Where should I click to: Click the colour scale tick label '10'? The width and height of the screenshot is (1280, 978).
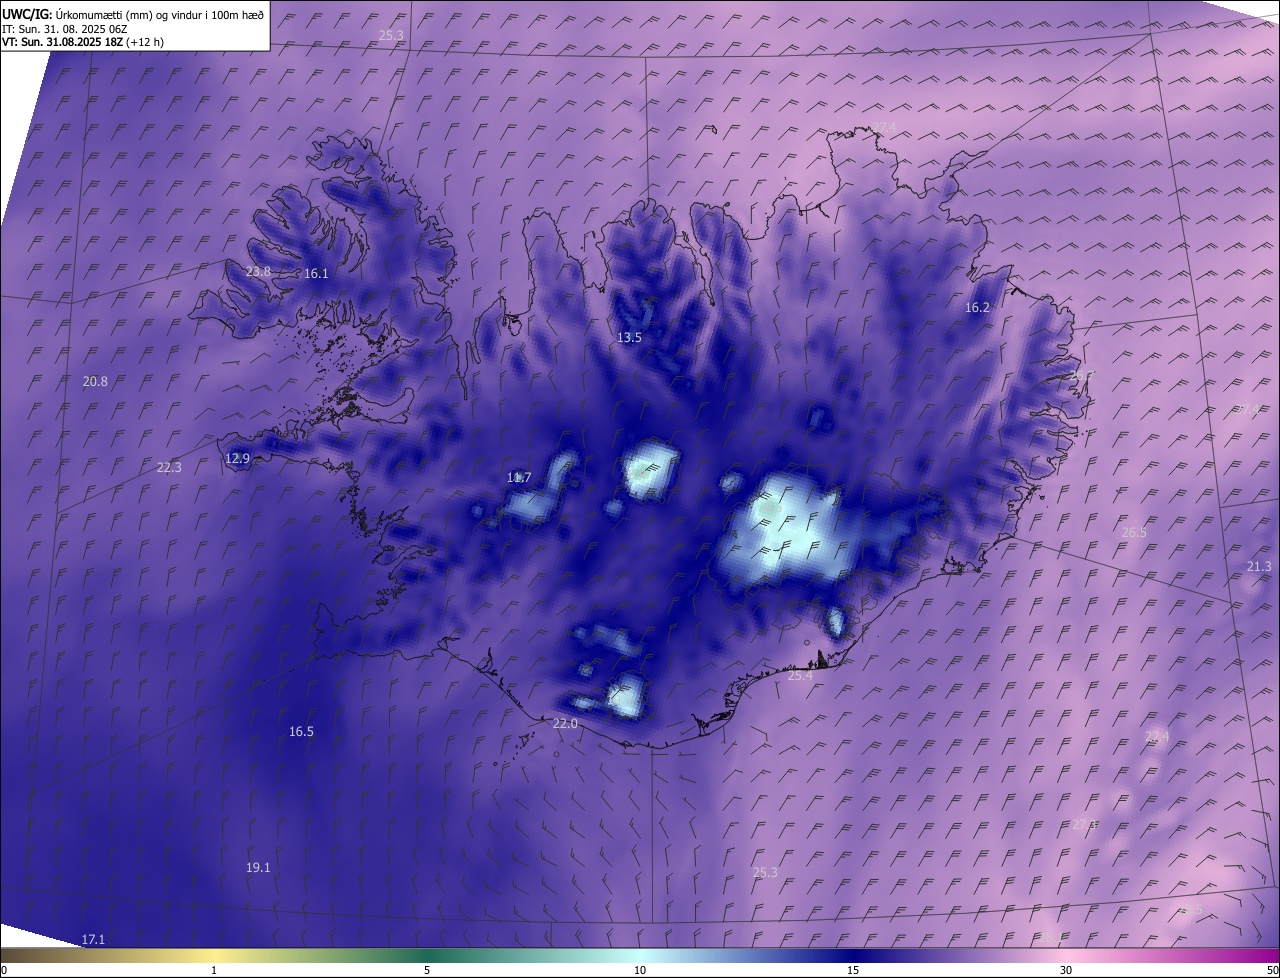[640, 970]
